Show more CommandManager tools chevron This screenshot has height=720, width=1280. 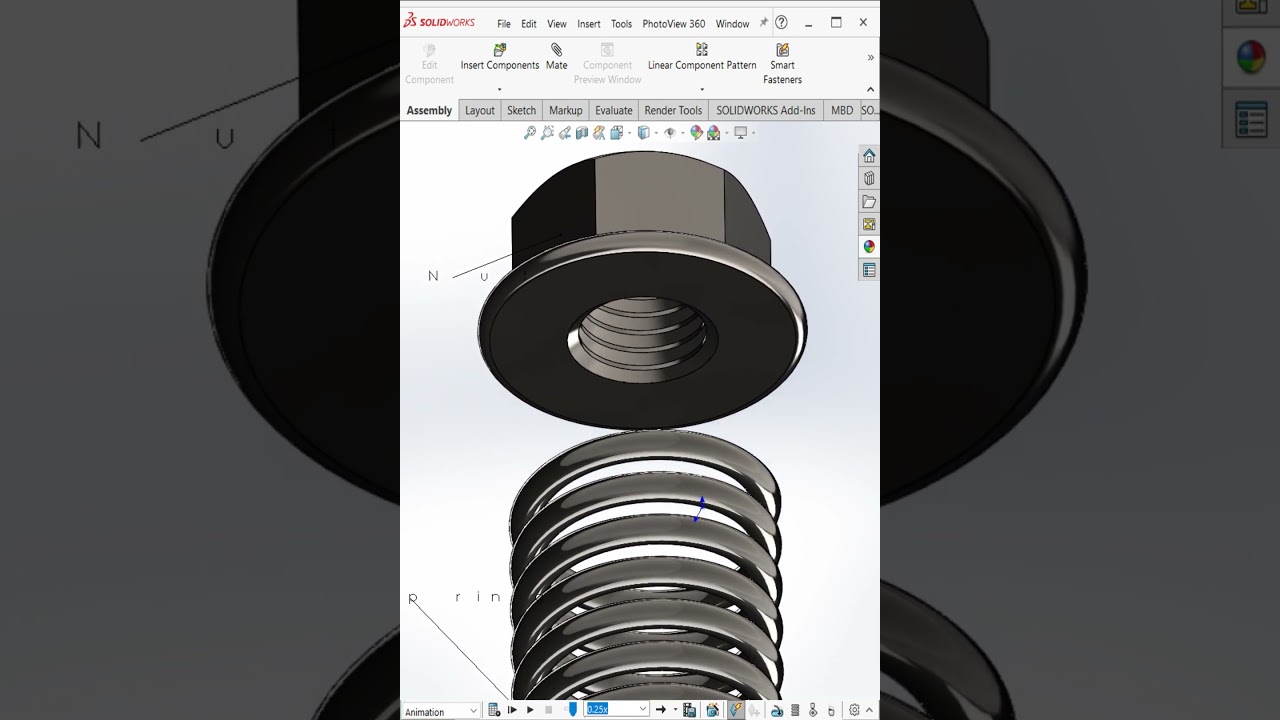[x=870, y=58]
